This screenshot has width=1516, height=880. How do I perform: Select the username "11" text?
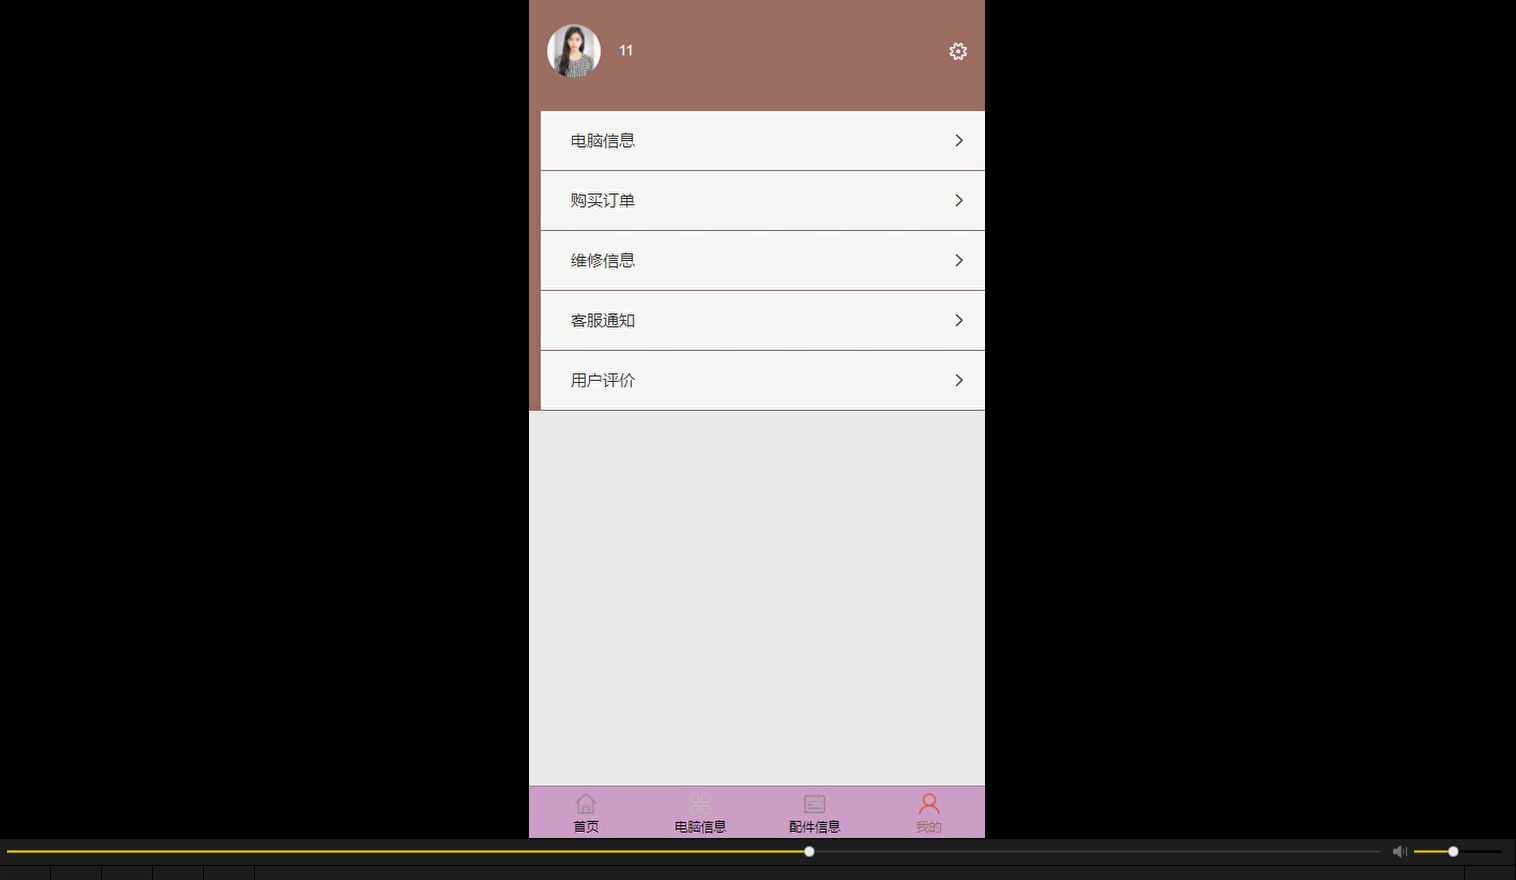coord(626,50)
